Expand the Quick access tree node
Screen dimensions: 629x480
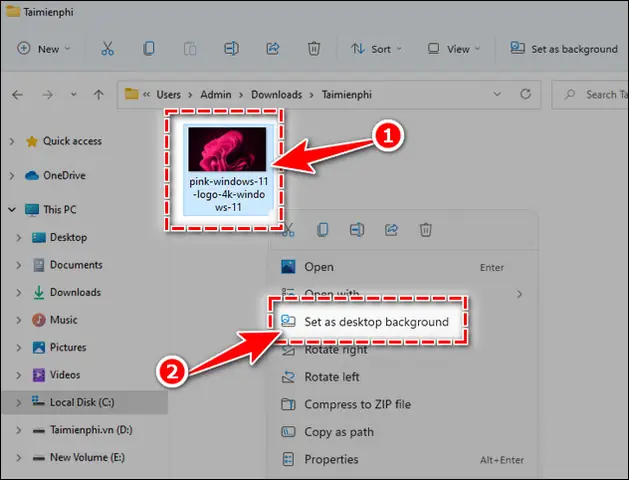click(x=12, y=141)
